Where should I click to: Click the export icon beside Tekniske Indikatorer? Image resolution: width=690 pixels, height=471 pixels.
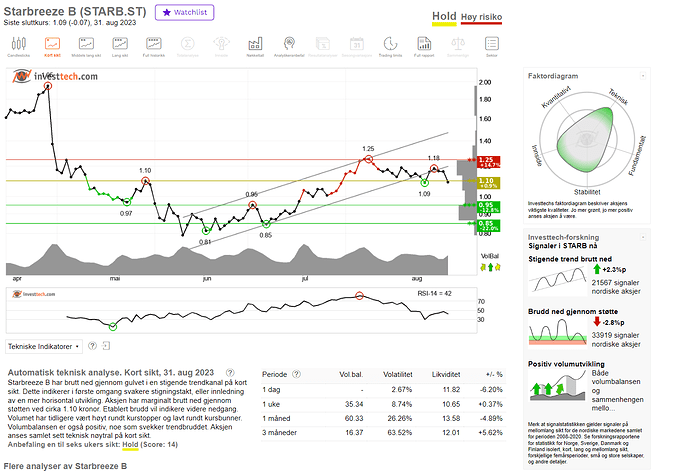tap(106, 346)
